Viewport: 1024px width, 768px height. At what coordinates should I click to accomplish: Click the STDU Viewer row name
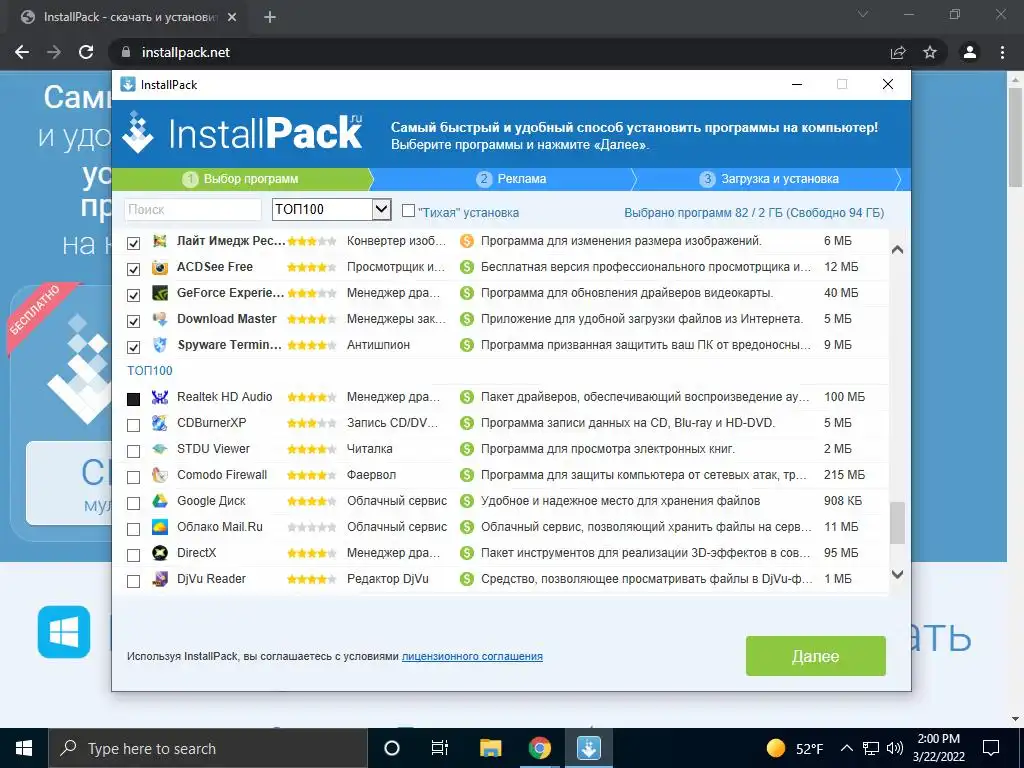click(214, 449)
